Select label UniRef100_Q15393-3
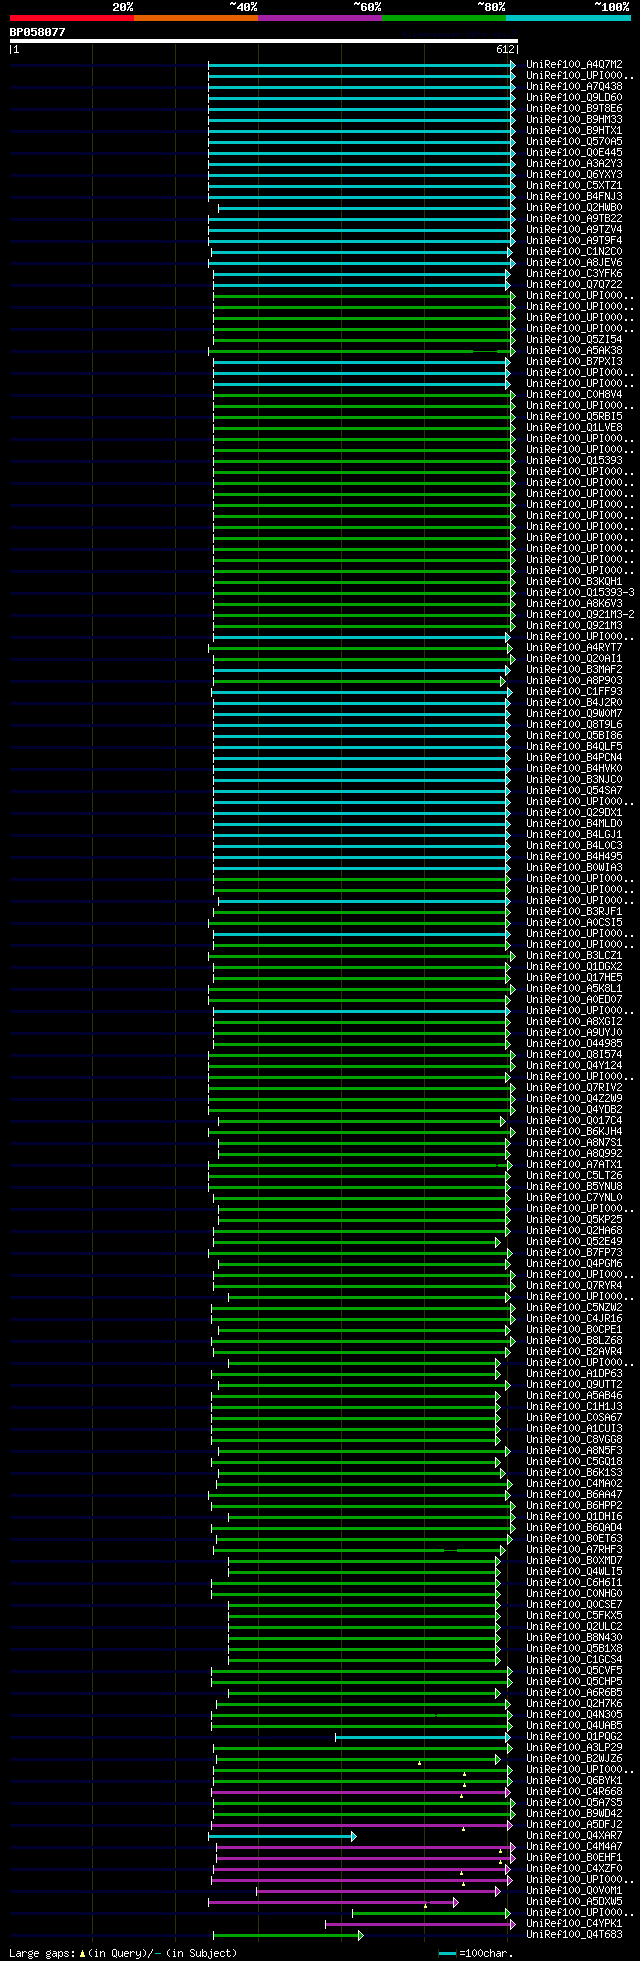 tap(580, 593)
